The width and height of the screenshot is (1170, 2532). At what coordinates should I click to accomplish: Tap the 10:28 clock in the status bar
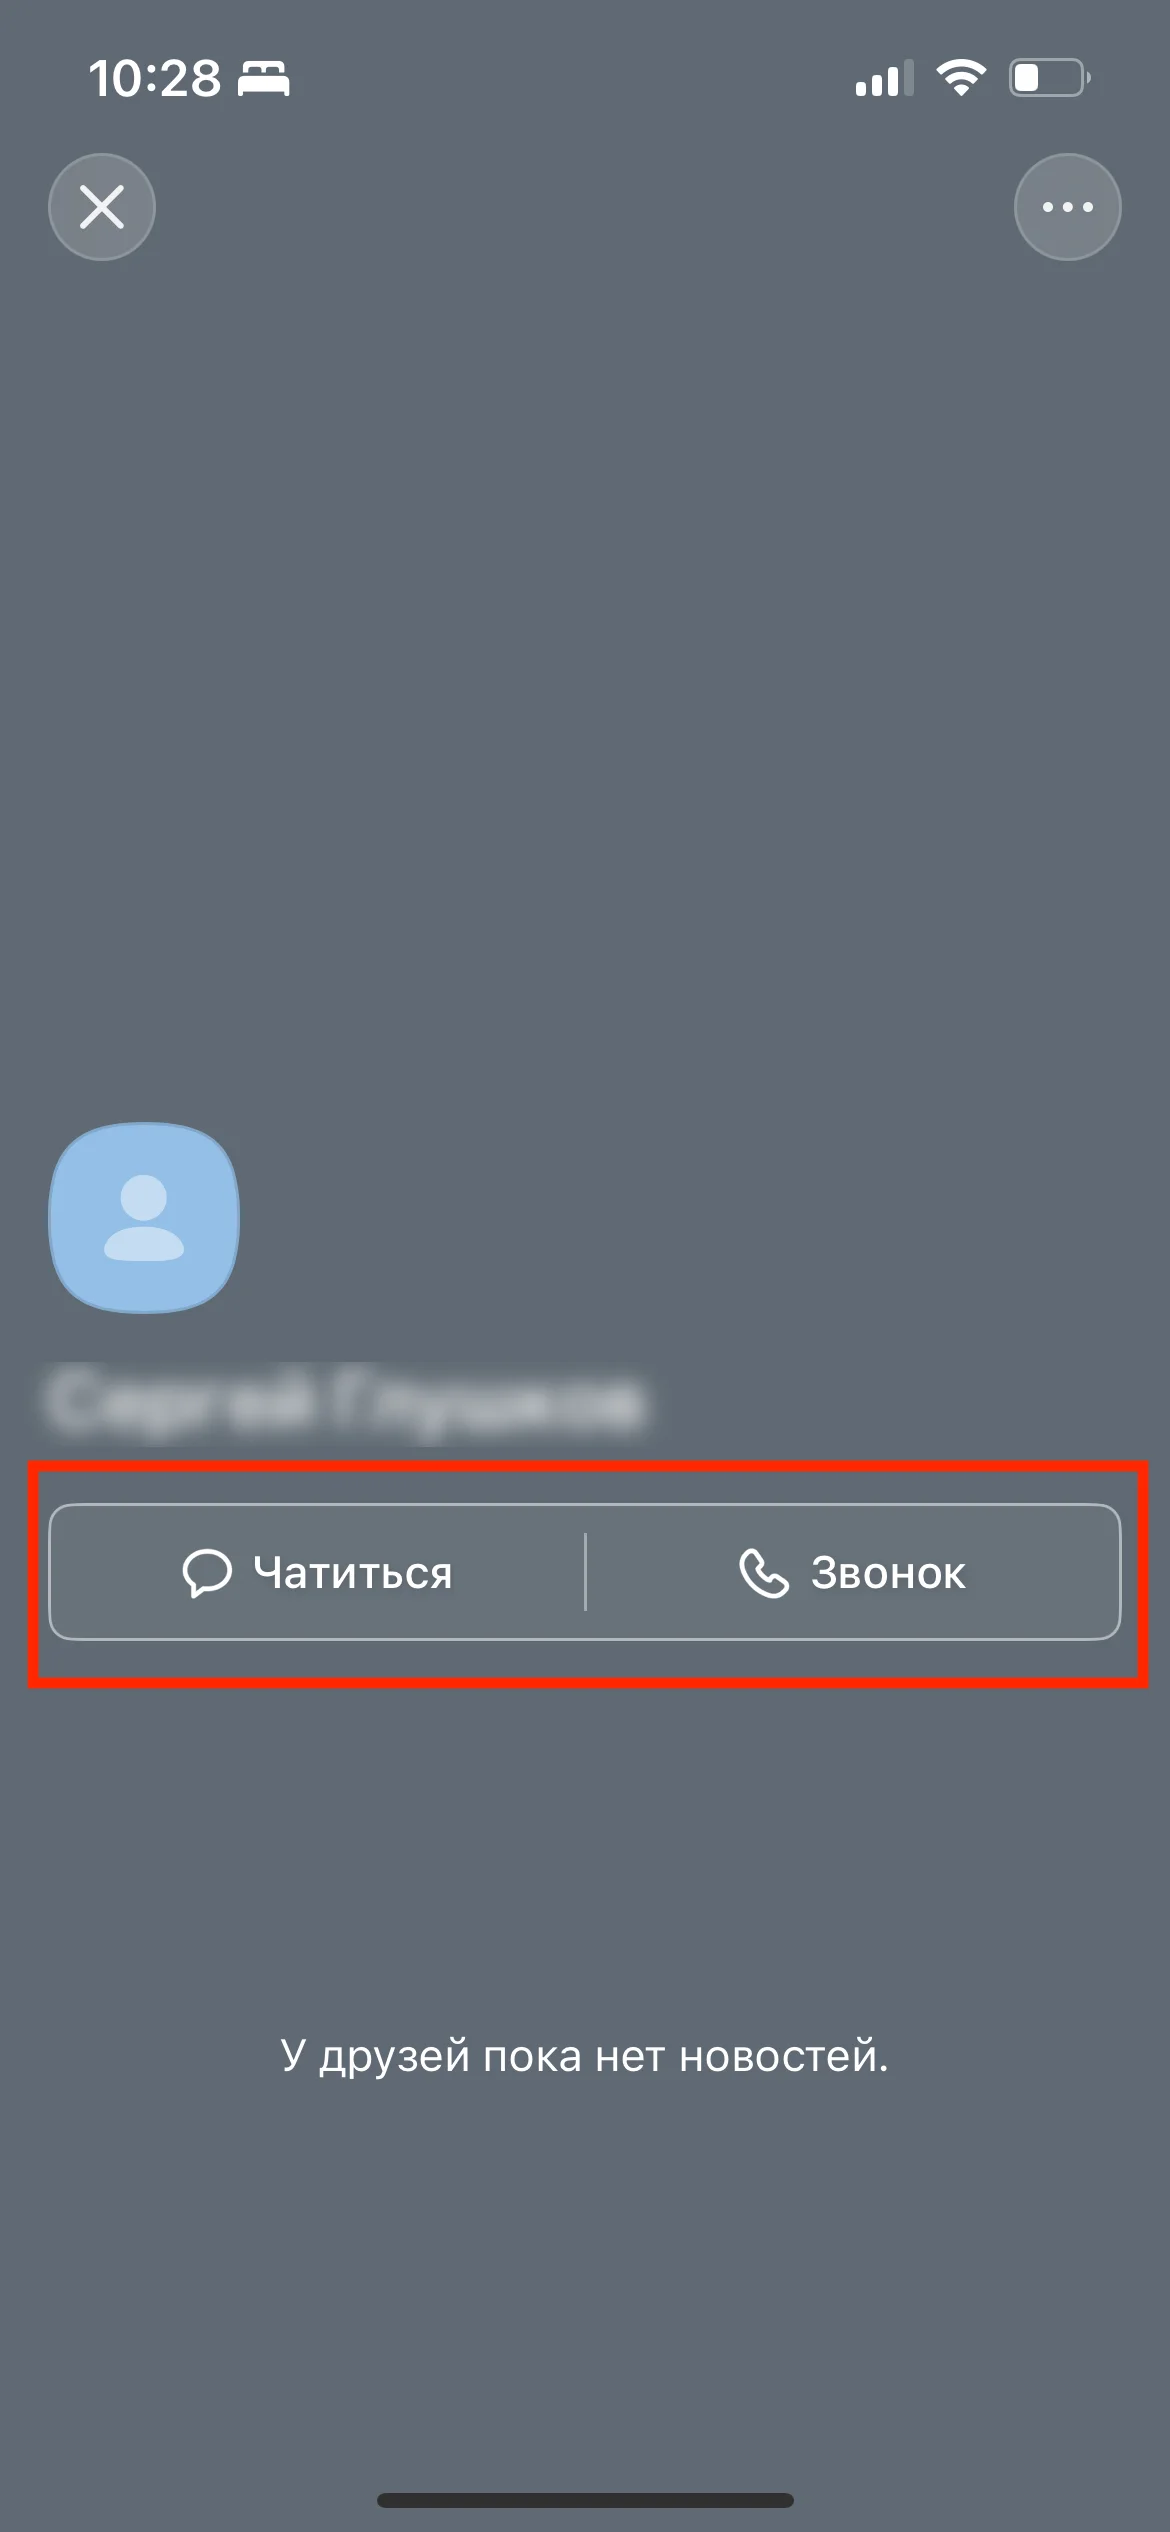coord(154,78)
